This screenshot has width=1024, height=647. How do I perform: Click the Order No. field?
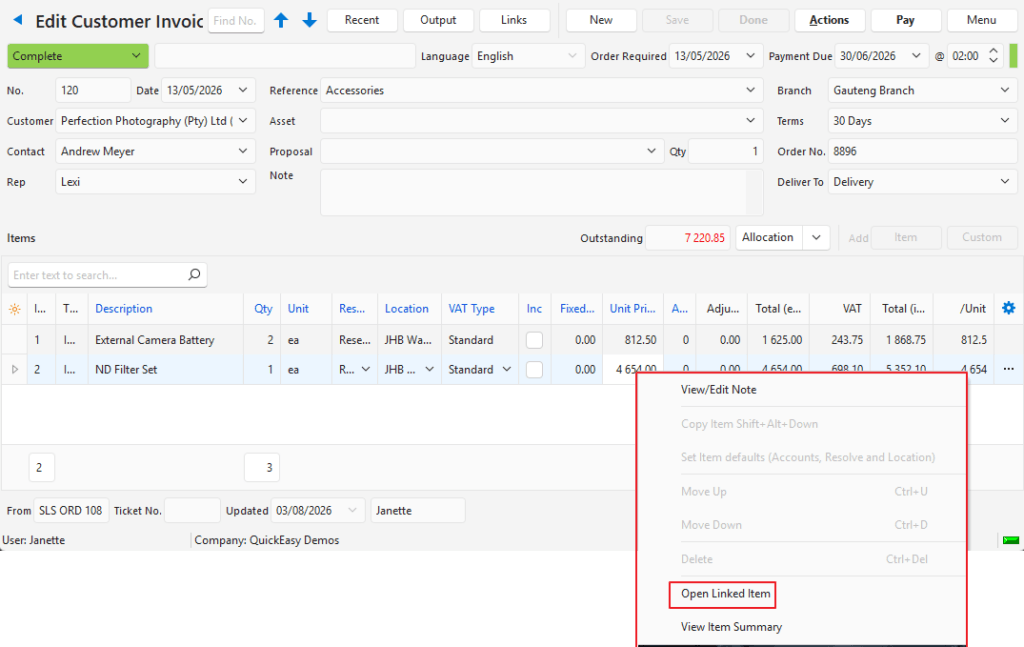pos(922,151)
